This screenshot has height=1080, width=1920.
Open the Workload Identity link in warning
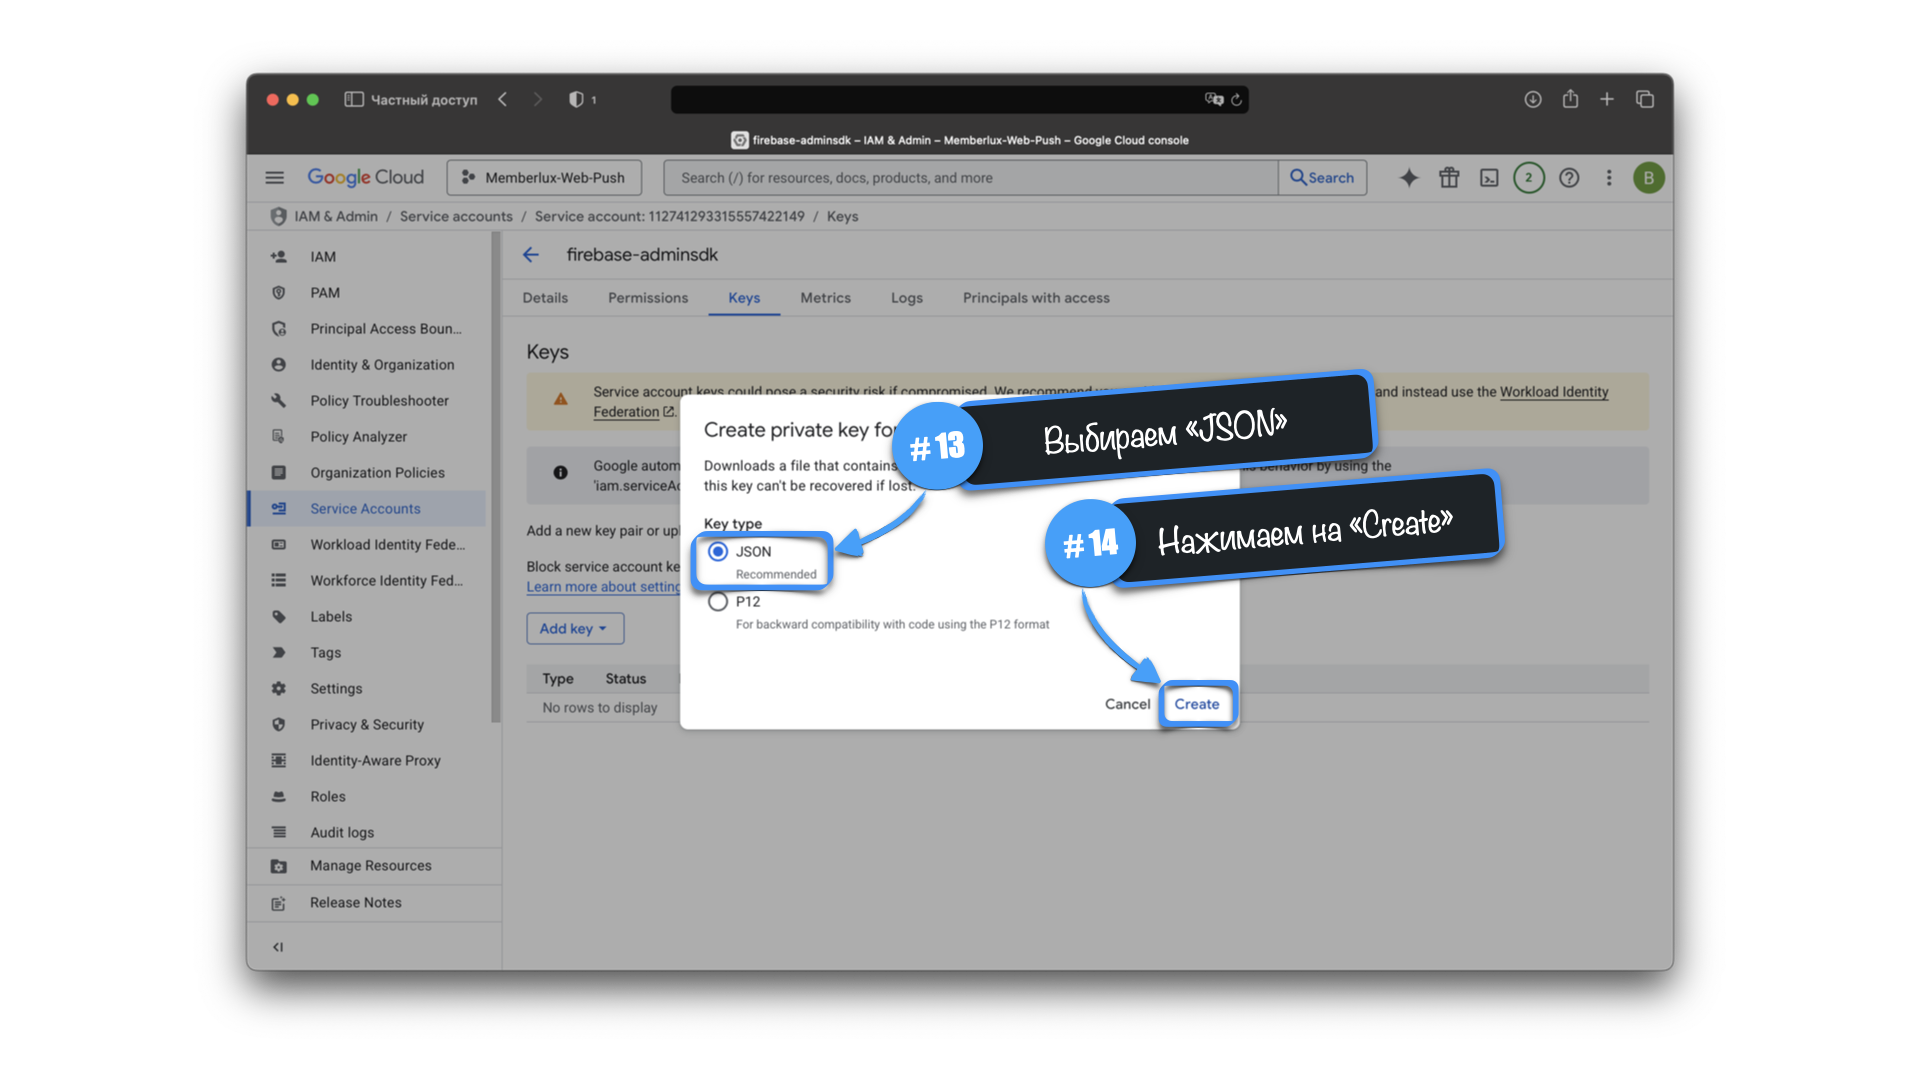click(1553, 392)
